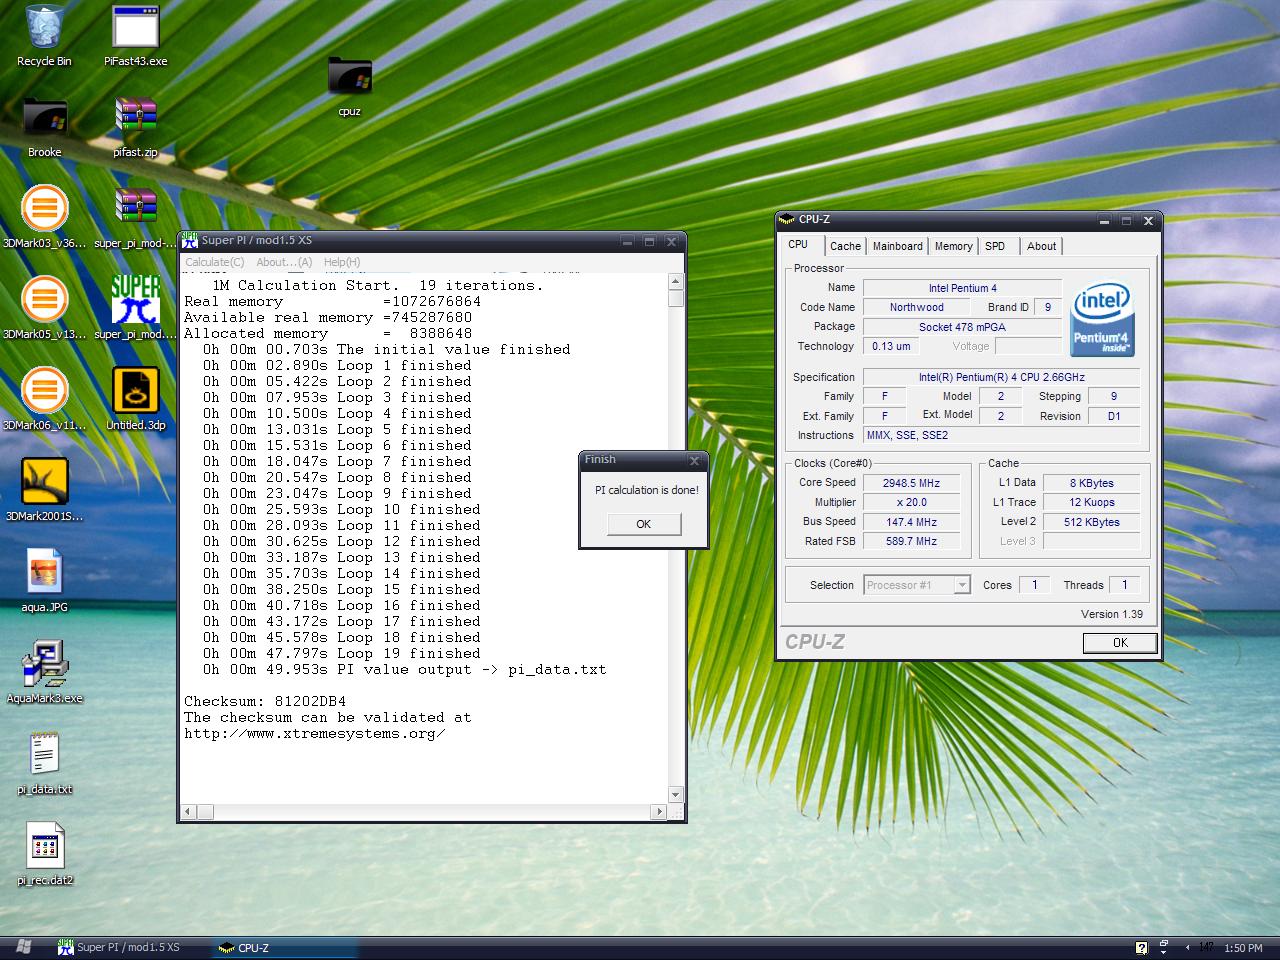Image resolution: width=1280 pixels, height=960 pixels.
Task: Click the L1 Trace value 12 Kuops
Action: pos(1091,502)
